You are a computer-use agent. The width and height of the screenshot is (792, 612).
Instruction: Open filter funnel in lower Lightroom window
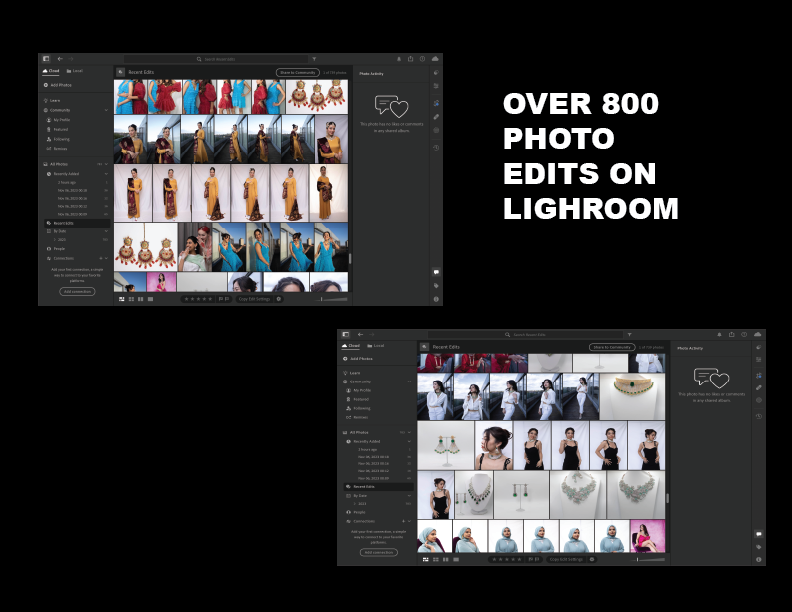629,334
